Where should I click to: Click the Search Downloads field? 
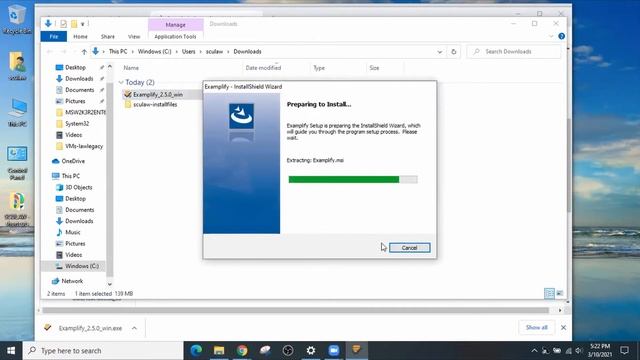pos(514,51)
